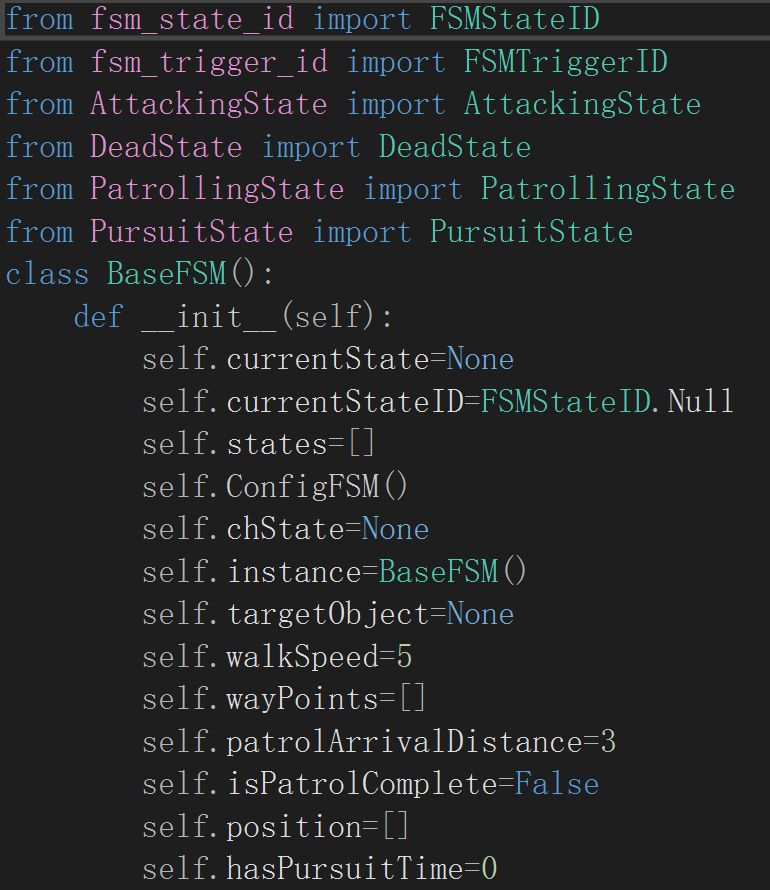Viewport: 770px width, 890px height.
Task: Click the BaseFSM class definition name
Action: coord(167,274)
